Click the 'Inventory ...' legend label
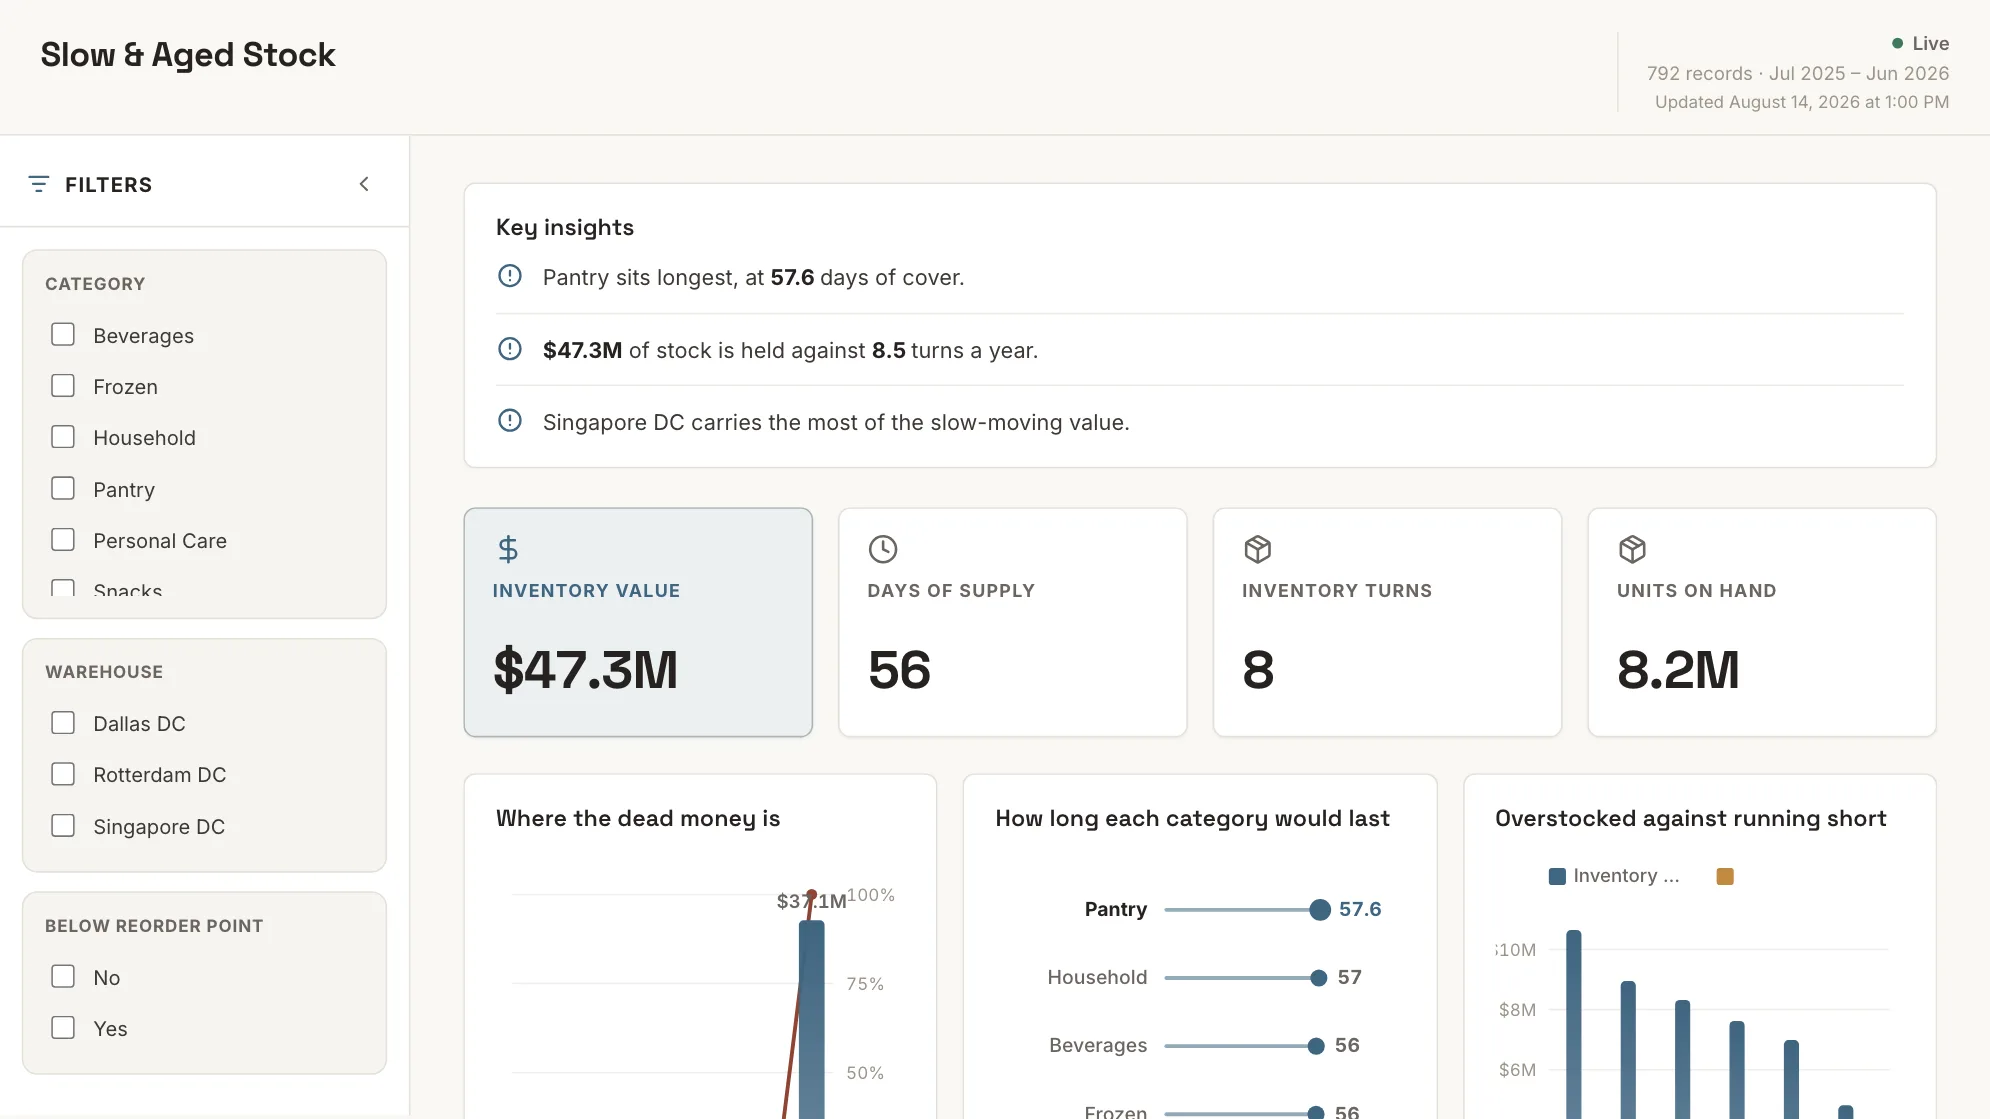This screenshot has width=1990, height=1119. pyautogui.click(x=1626, y=876)
